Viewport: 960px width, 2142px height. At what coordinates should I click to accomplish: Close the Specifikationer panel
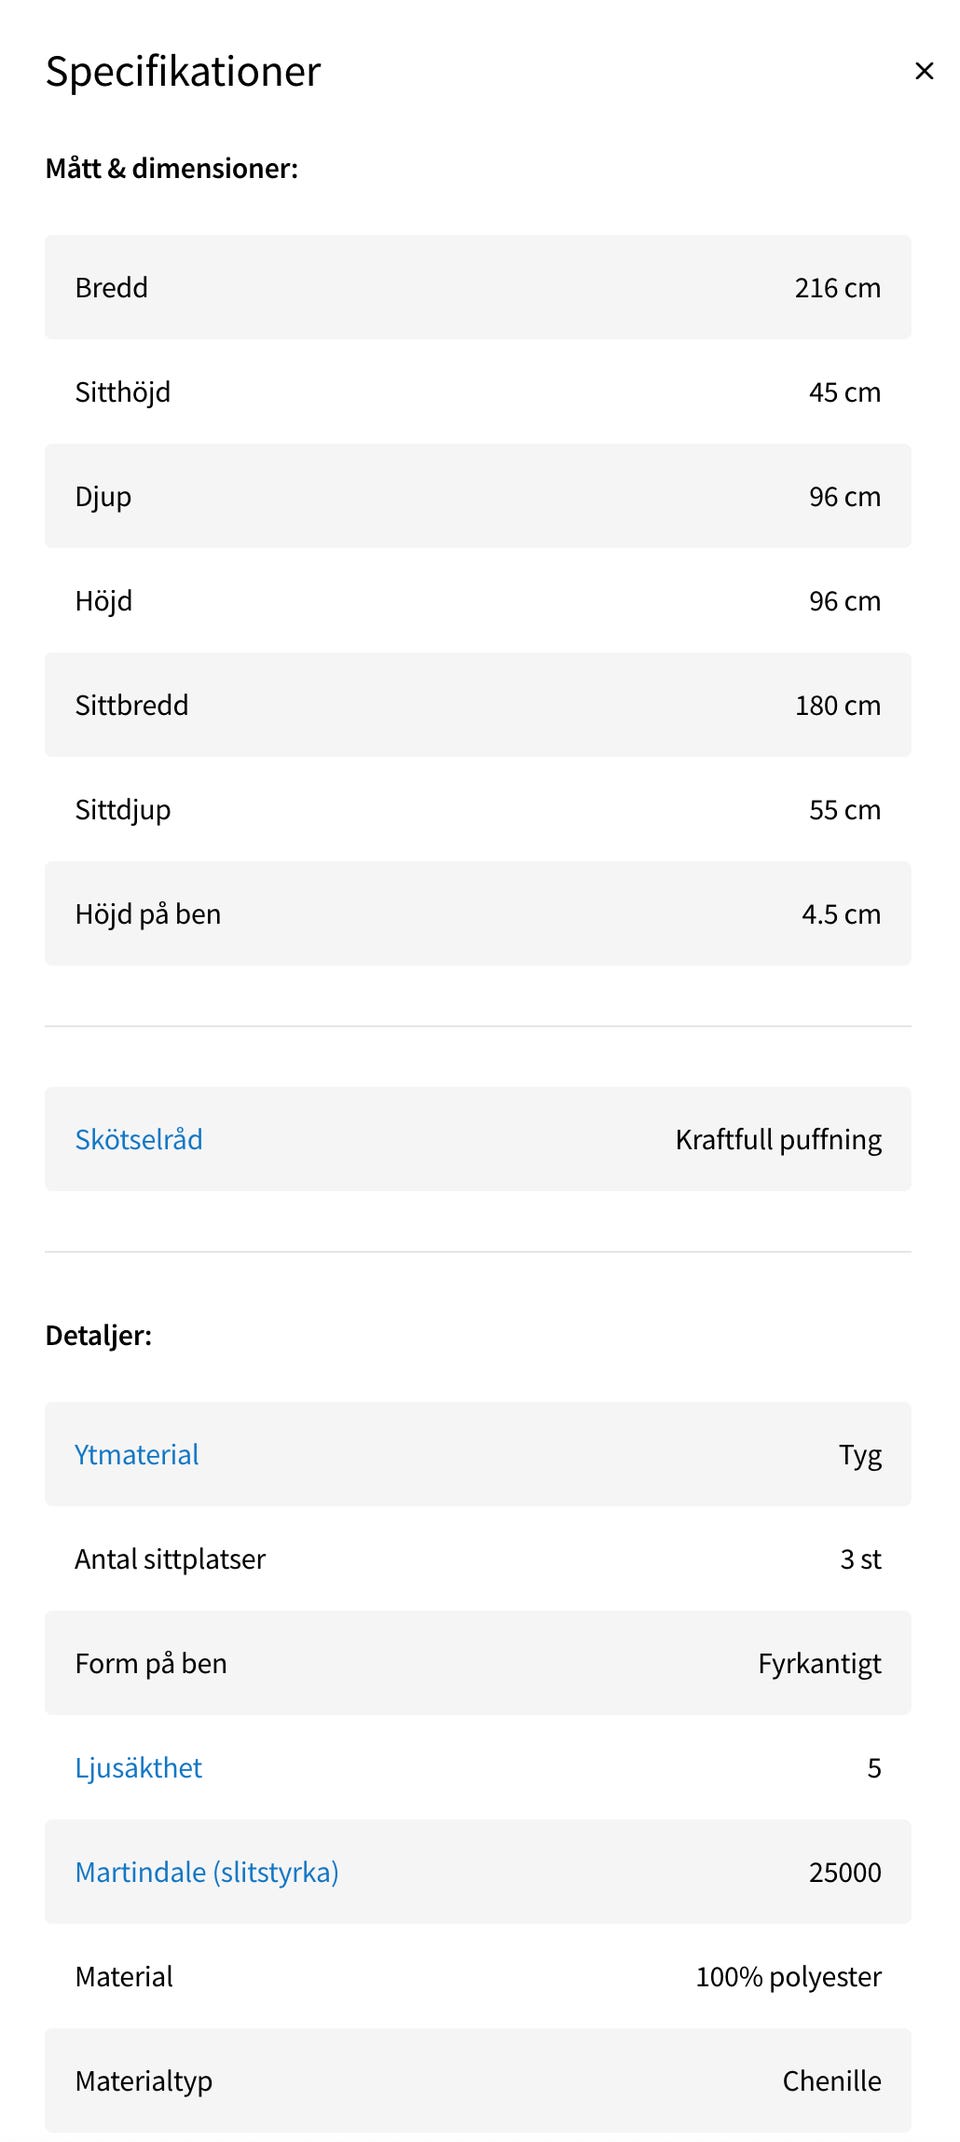point(924,71)
